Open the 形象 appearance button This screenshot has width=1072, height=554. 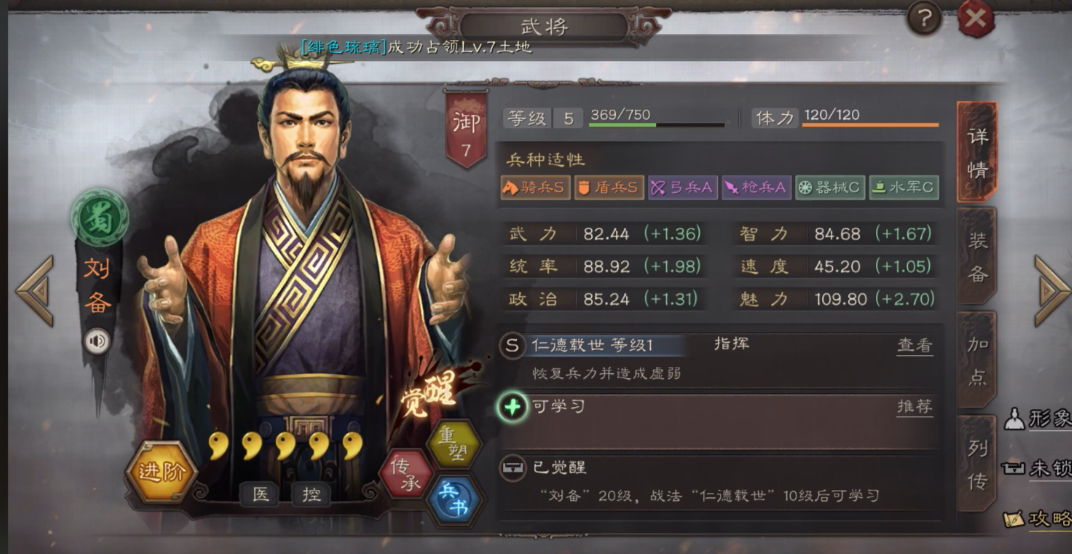tap(1038, 419)
